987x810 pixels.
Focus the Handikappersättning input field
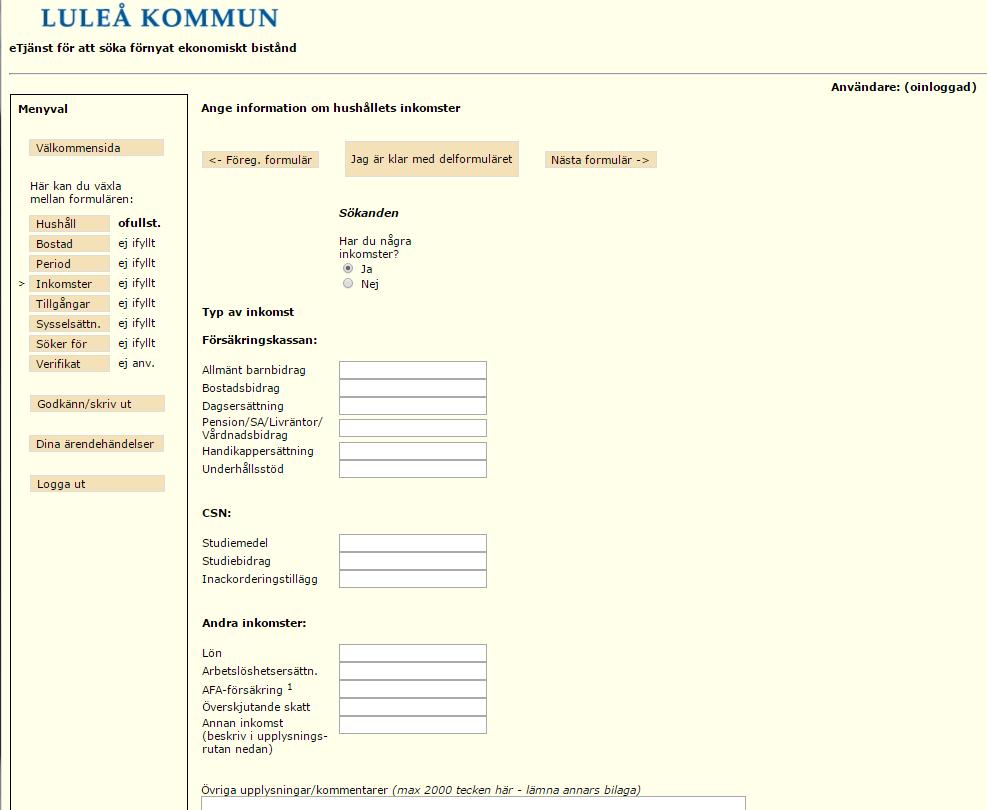coord(413,451)
